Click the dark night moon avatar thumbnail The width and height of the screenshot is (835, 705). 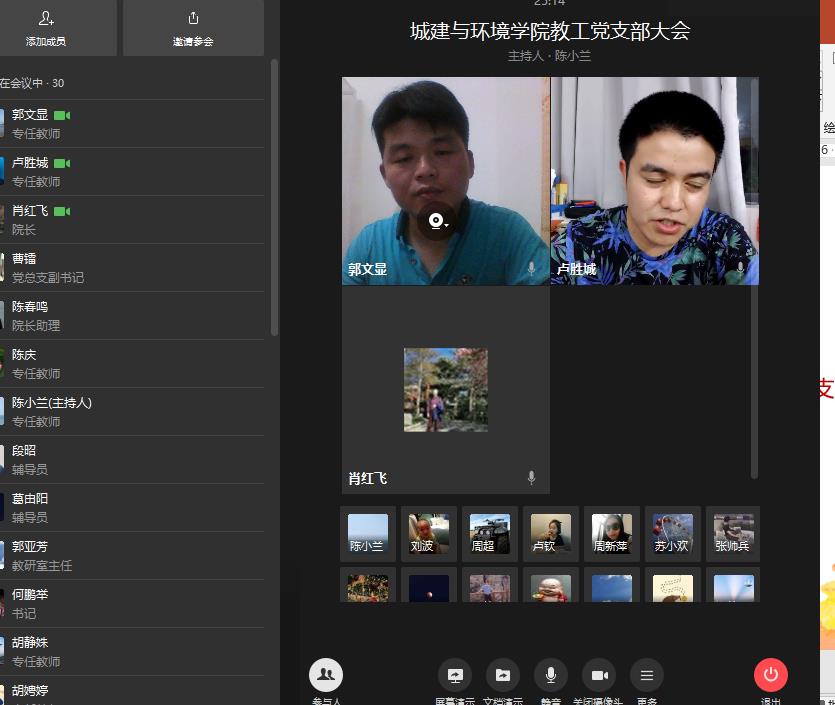pyautogui.click(x=429, y=588)
